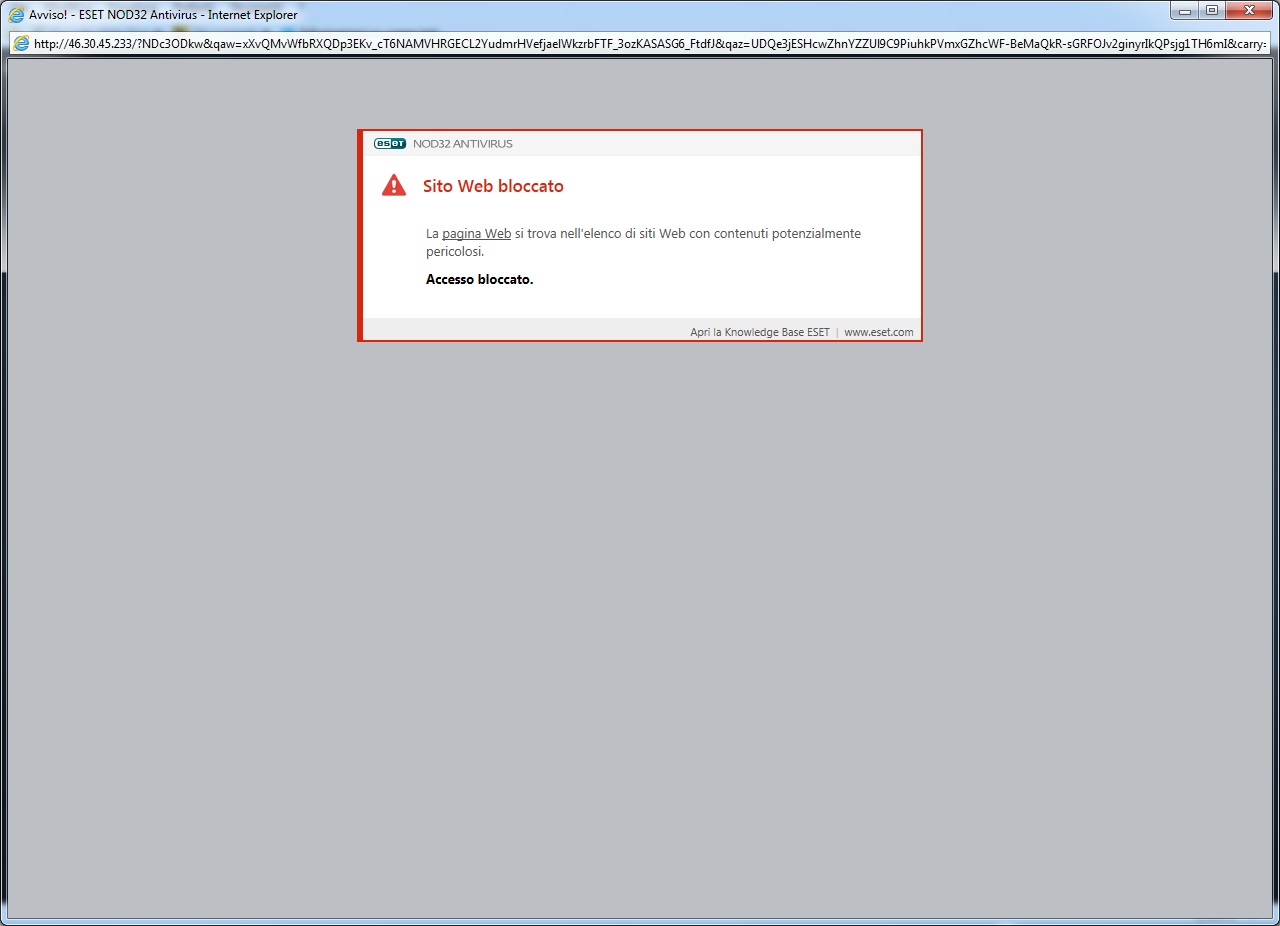Screen dimensions: 1280x926
Task: Visit the www.eset.com link
Action: coord(879,332)
